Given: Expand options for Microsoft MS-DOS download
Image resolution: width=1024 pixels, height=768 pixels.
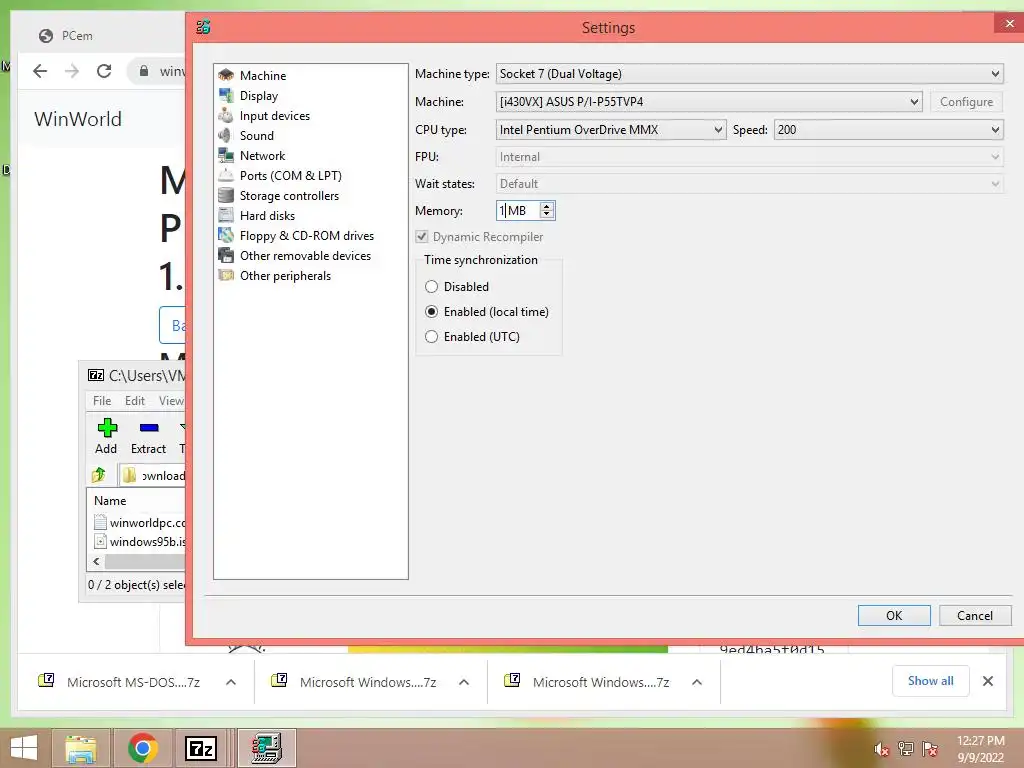Looking at the screenshot, I should tap(231, 682).
